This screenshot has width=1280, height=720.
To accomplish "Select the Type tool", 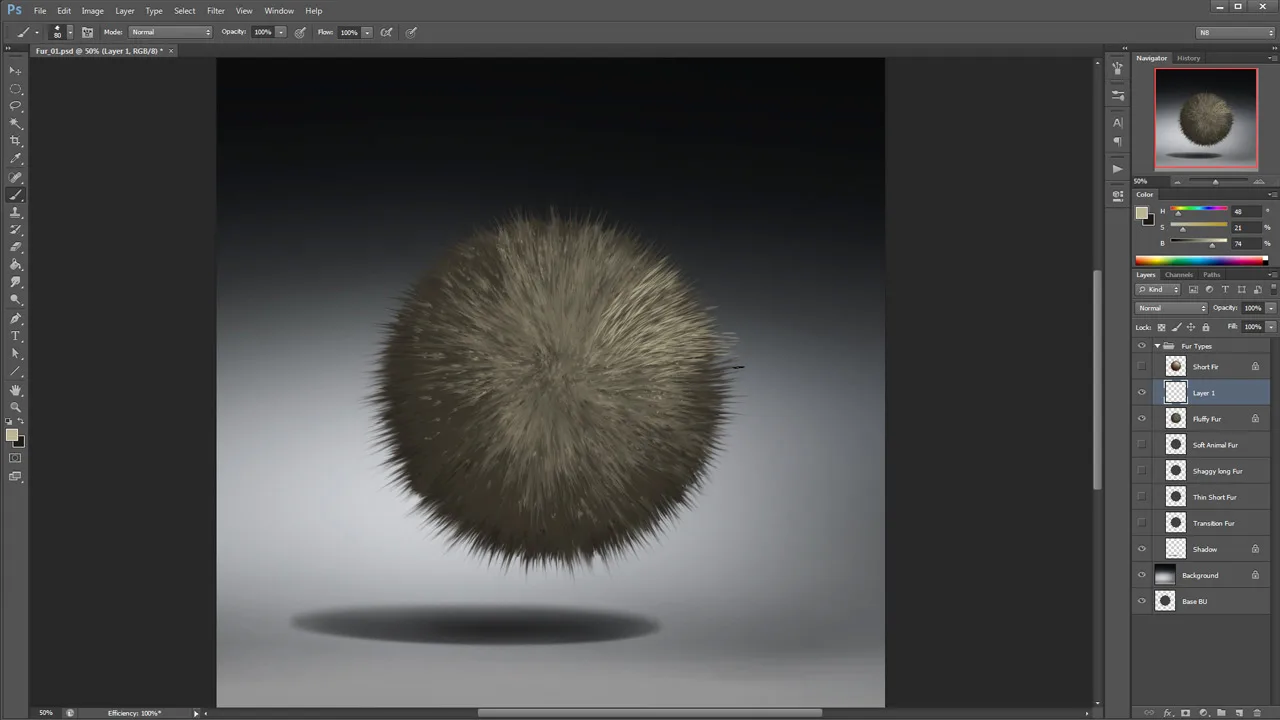I will 15,337.
